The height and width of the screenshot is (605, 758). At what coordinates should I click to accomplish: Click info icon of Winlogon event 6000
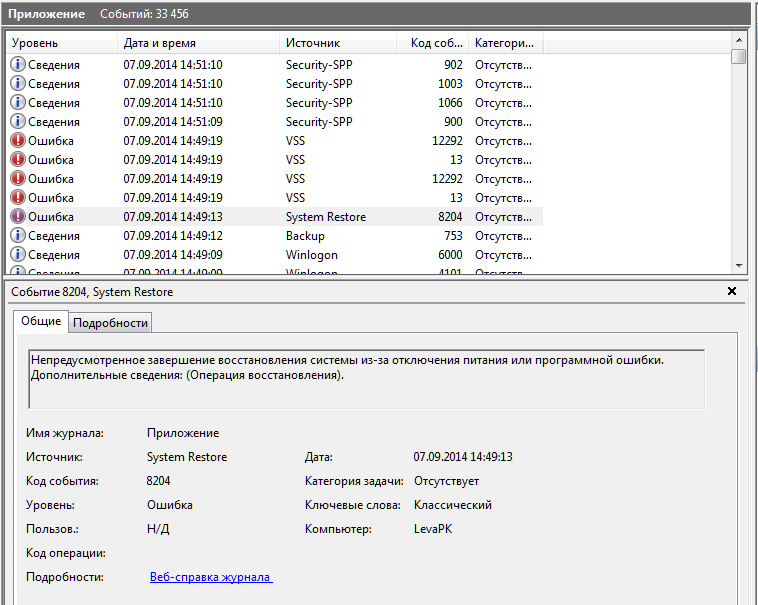click(17, 255)
